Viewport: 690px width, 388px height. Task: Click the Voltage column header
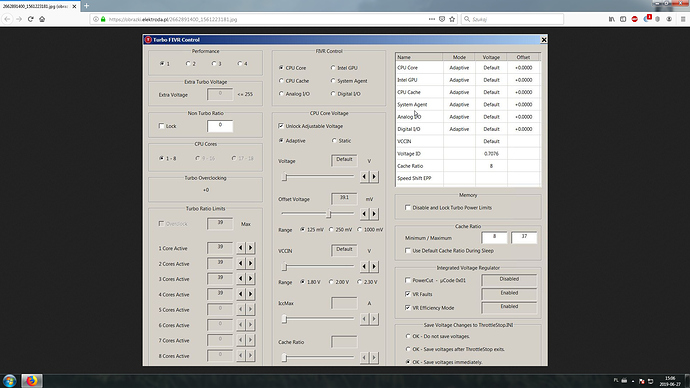point(491,57)
